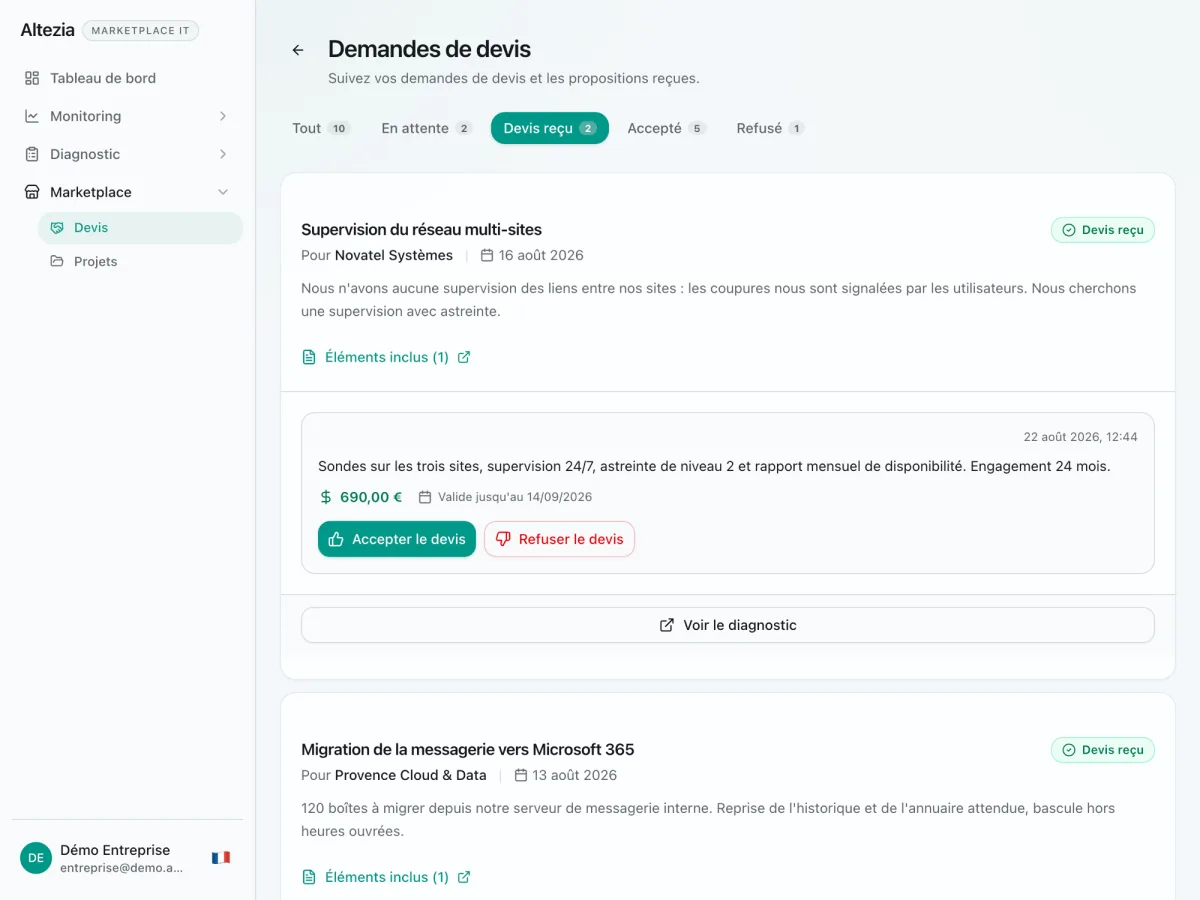Switch to the Tout tab

pos(321,128)
